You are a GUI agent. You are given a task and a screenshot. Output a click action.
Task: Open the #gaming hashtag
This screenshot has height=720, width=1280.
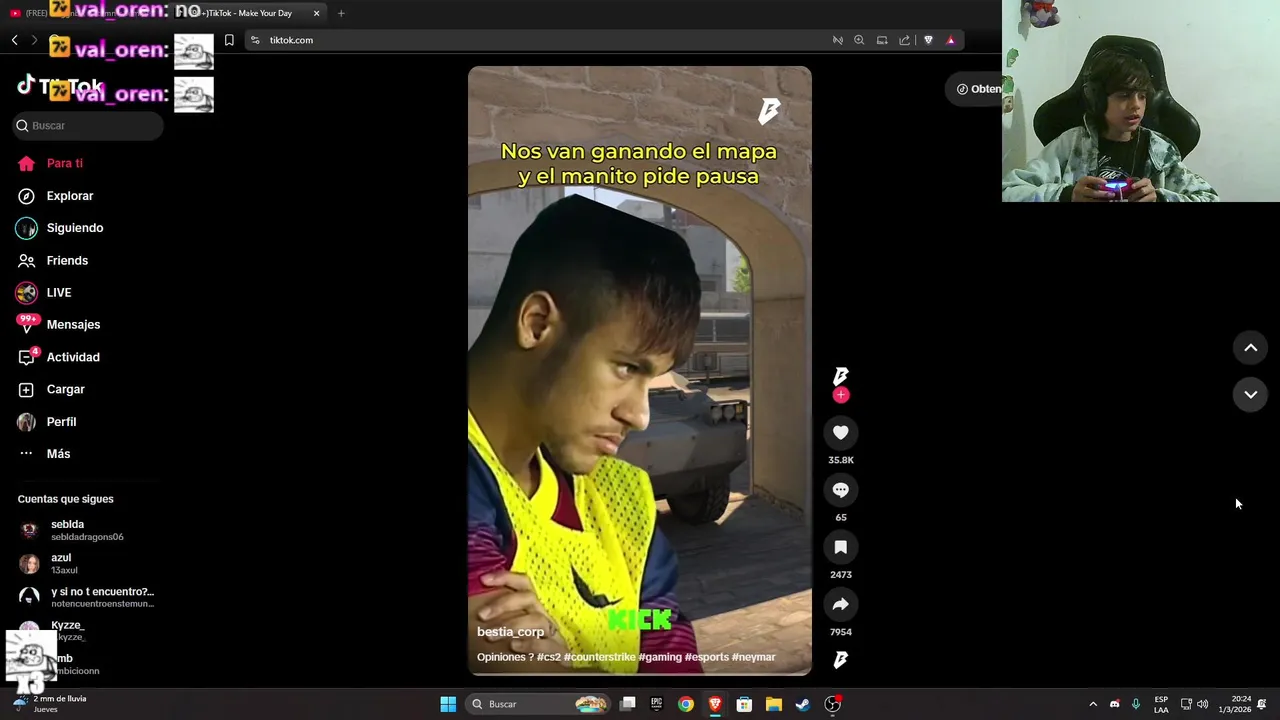(659, 657)
